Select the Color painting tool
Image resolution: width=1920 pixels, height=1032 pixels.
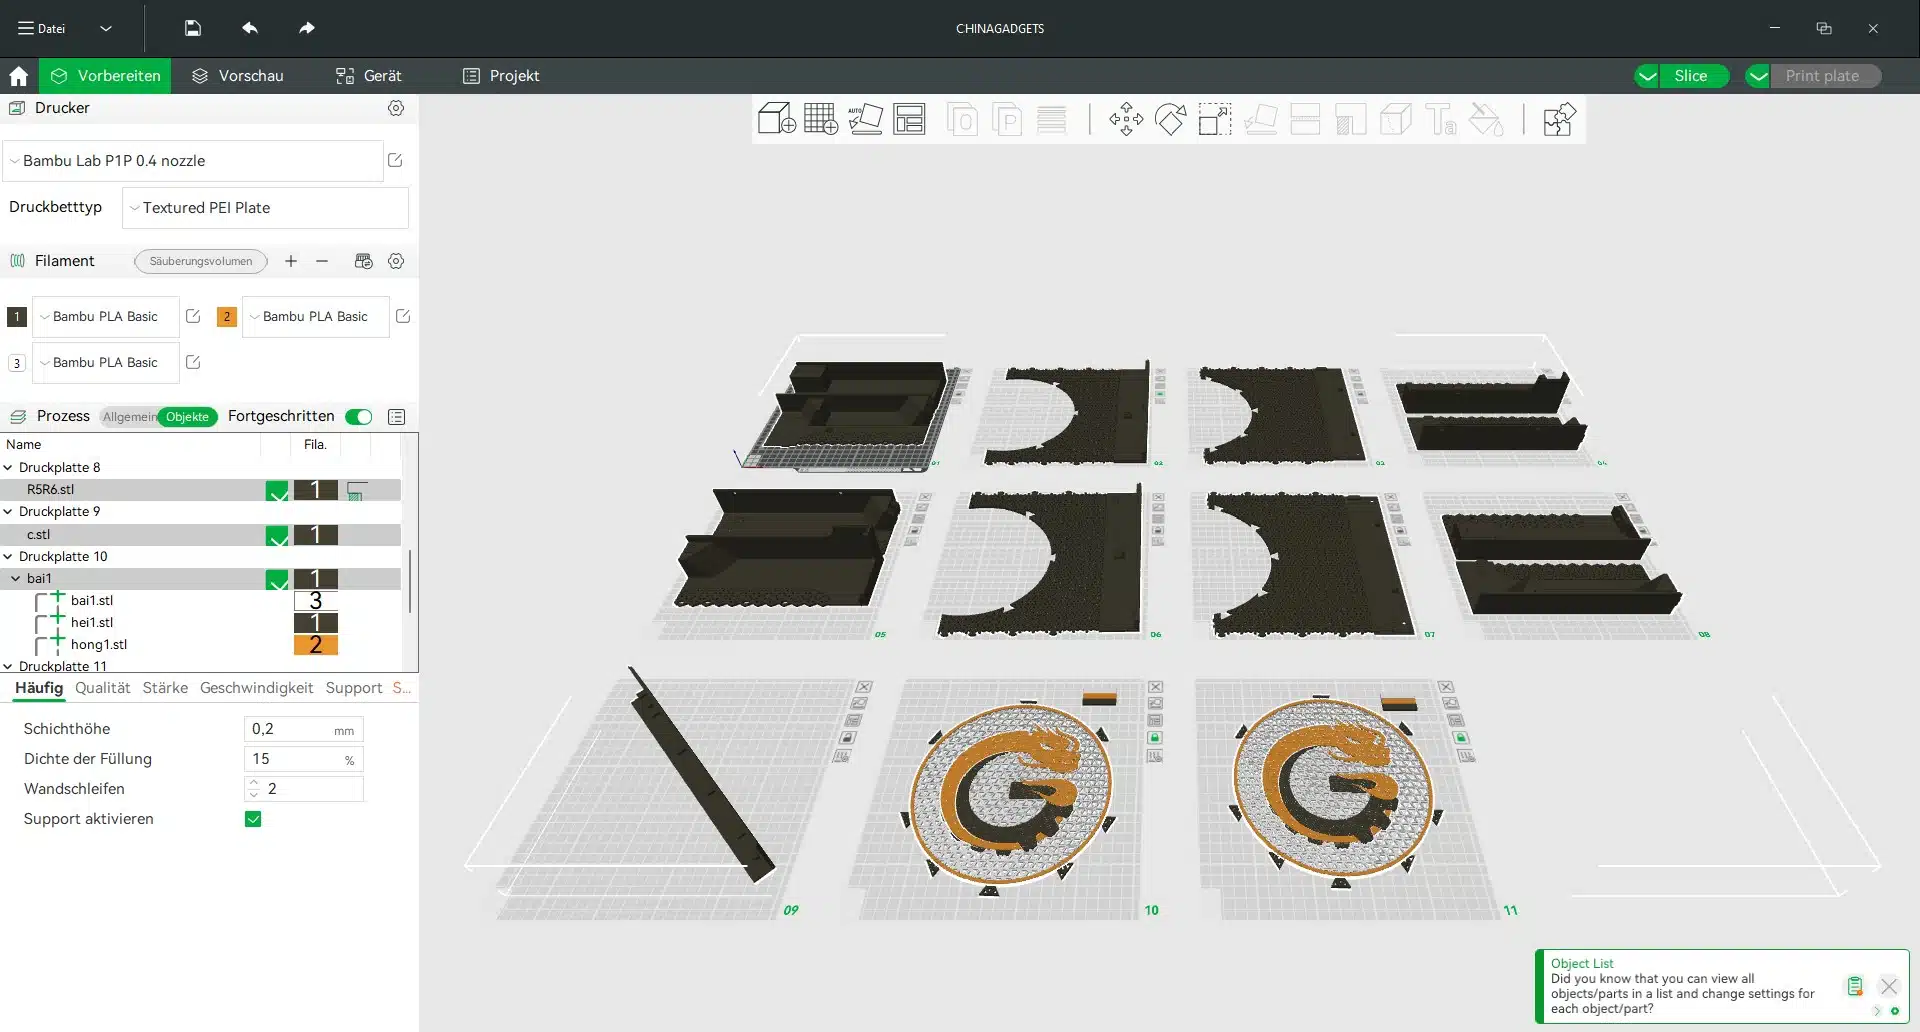(x=1486, y=119)
